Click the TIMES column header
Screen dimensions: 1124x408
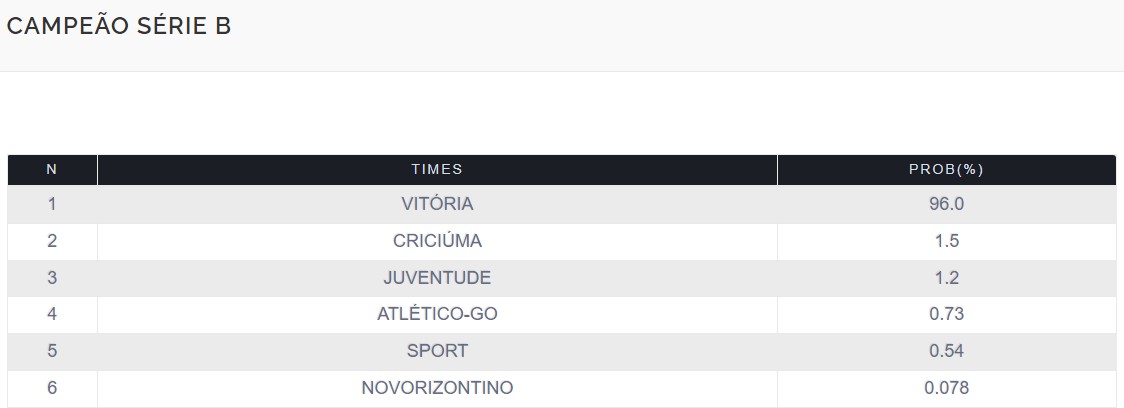tap(437, 170)
